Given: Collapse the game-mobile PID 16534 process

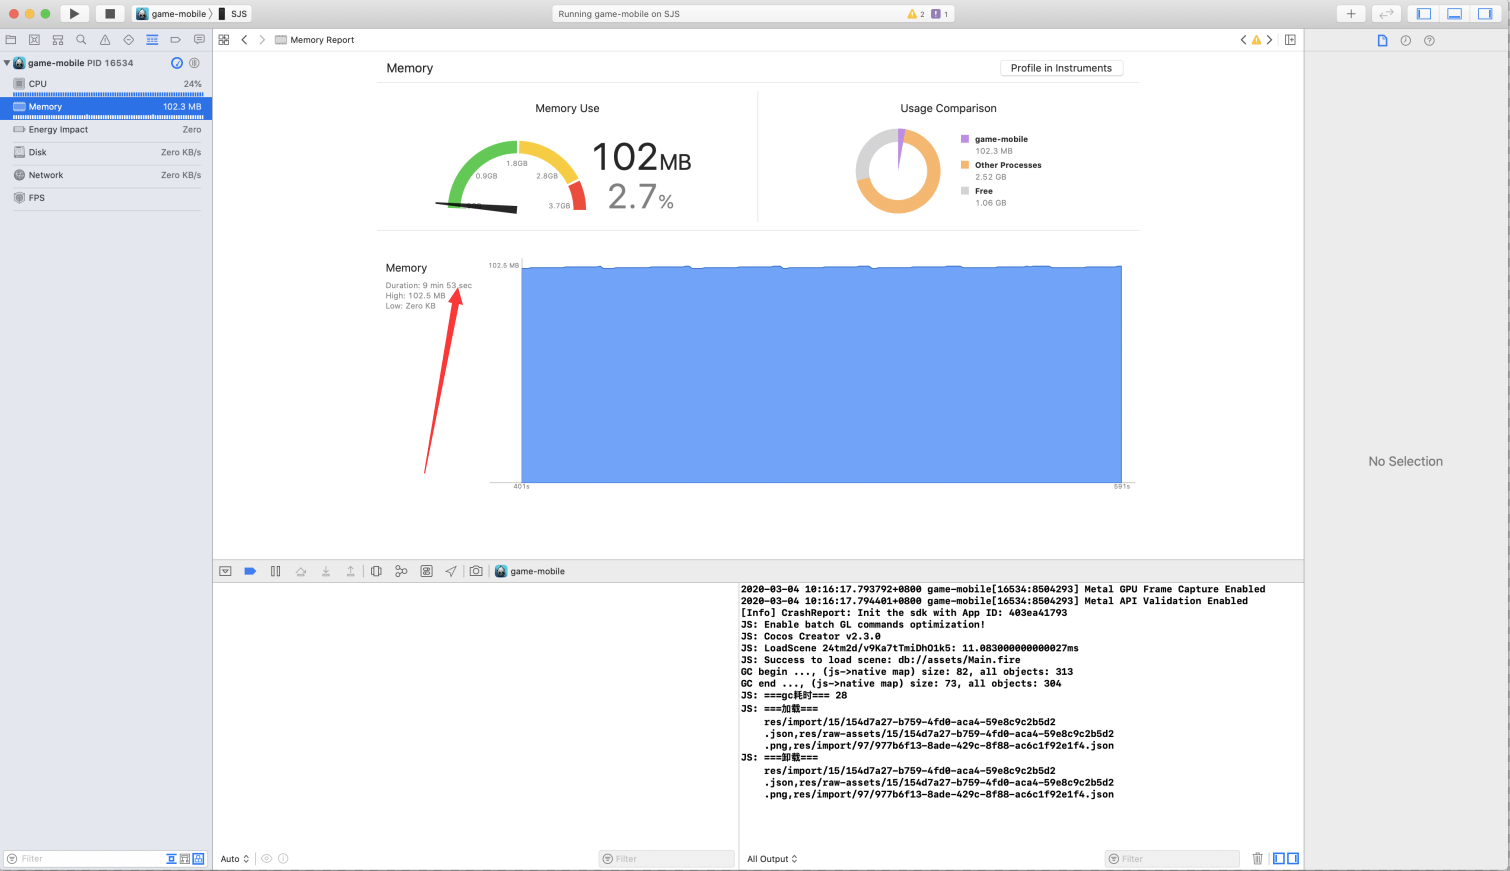Looking at the screenshot, I should click(x=7, y=63).
